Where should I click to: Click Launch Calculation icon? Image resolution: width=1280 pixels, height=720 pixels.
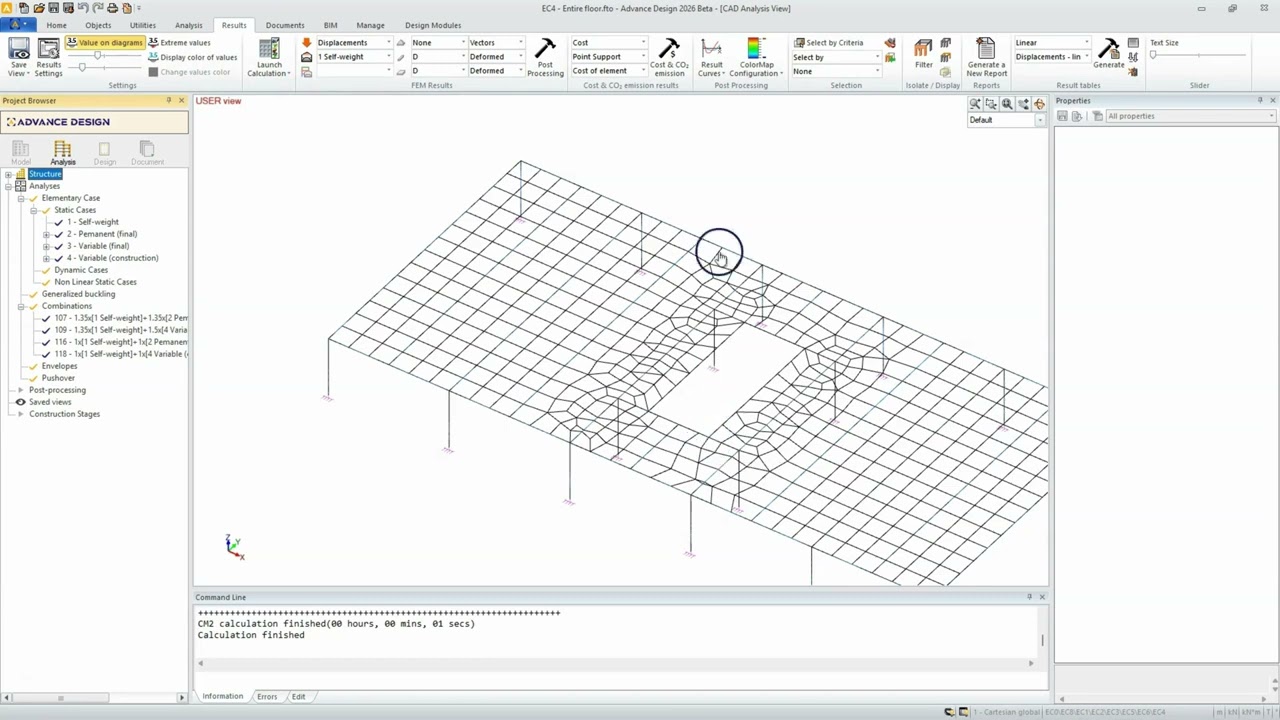269,50
